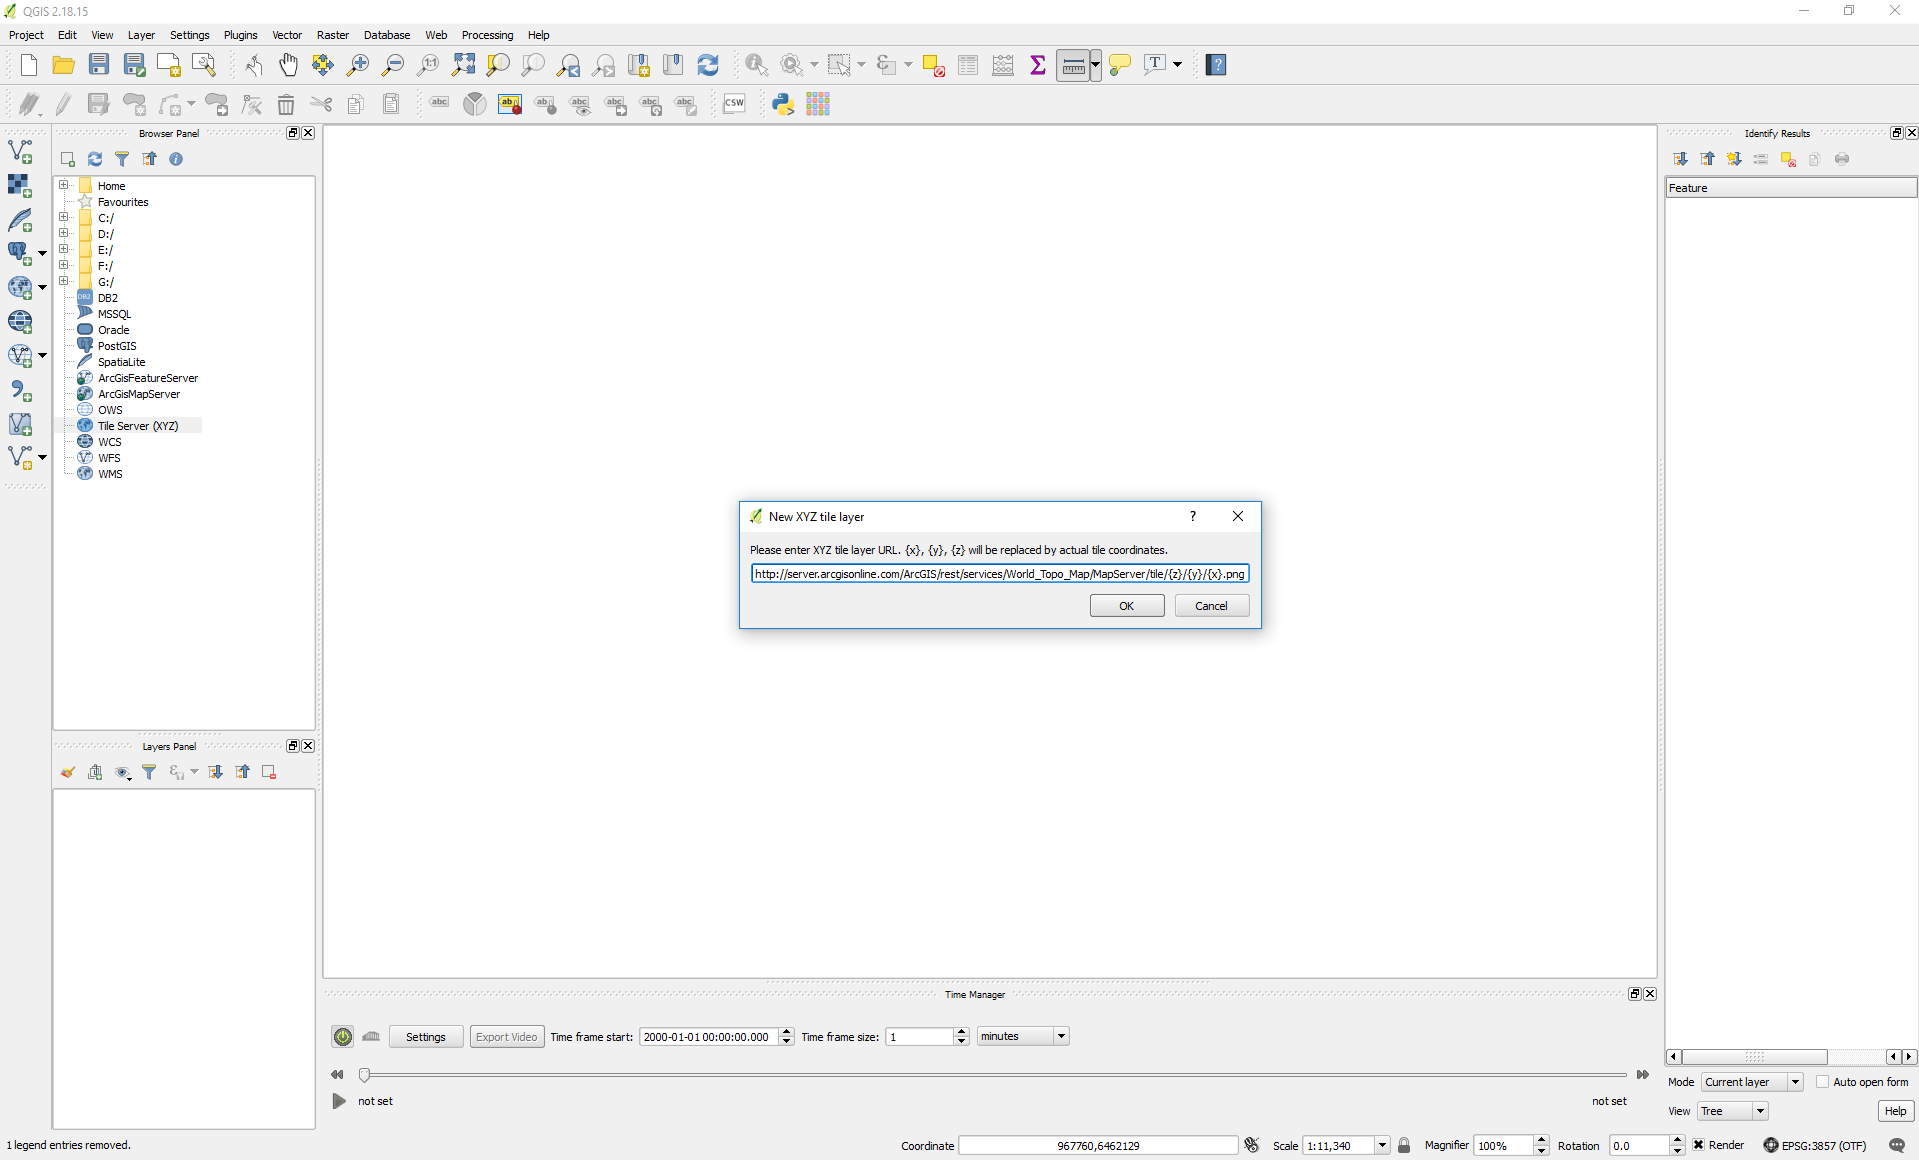1919x1160 pixels.
Task: Open the Layer menu
Action: (141, 35)
